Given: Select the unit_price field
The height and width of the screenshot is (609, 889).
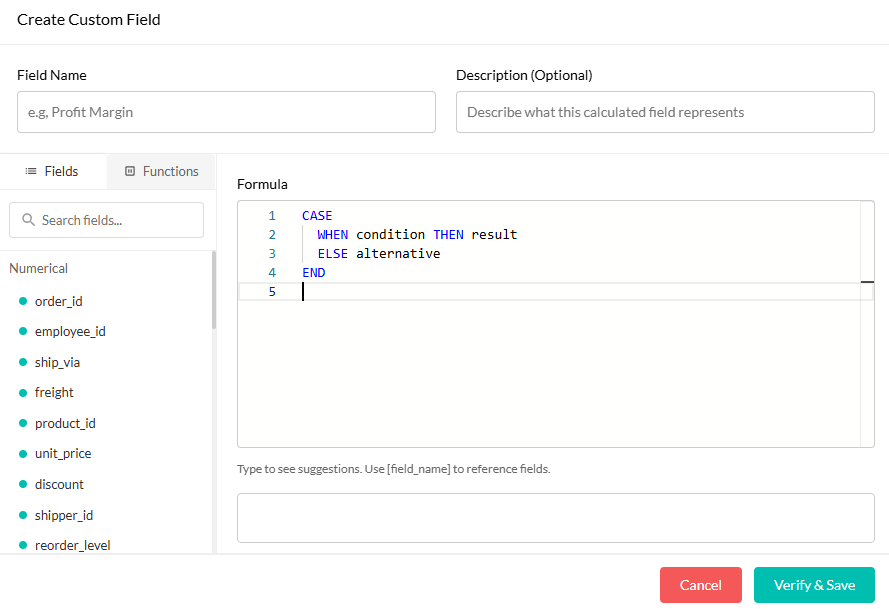Looking at the screenshot, I should pyautogui.click(x=63, y=453).
